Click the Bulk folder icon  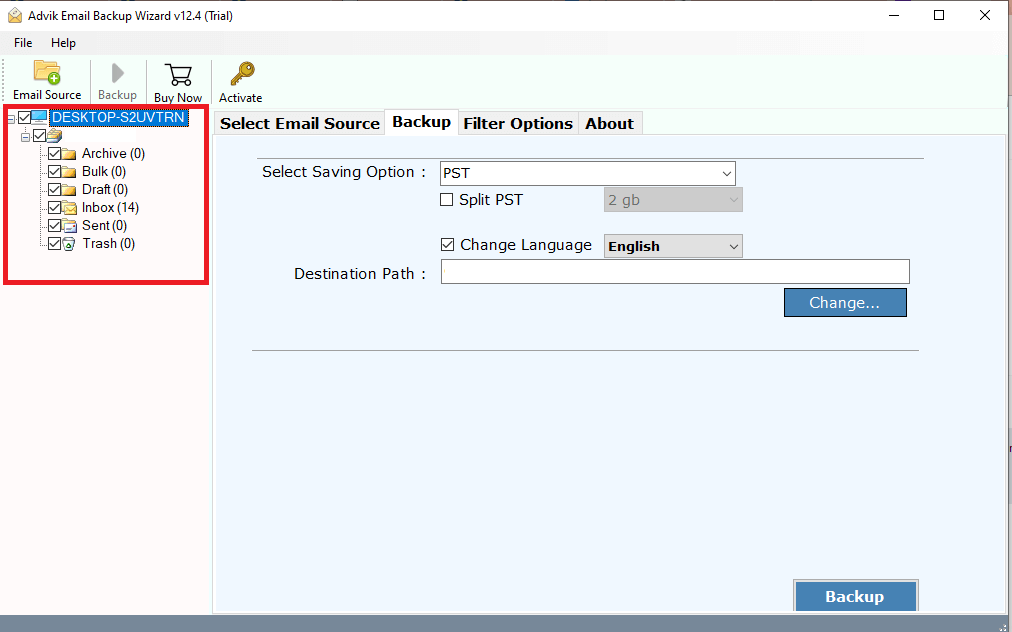pos(69,172)
